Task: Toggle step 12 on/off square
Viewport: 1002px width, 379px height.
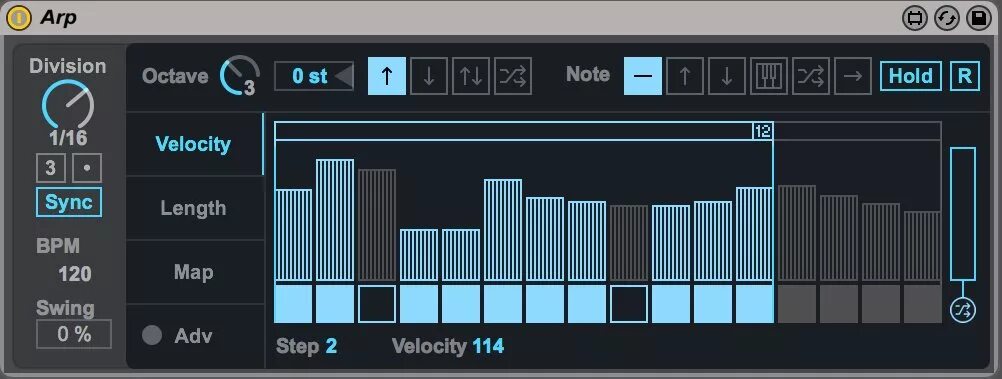Action: 755,304
